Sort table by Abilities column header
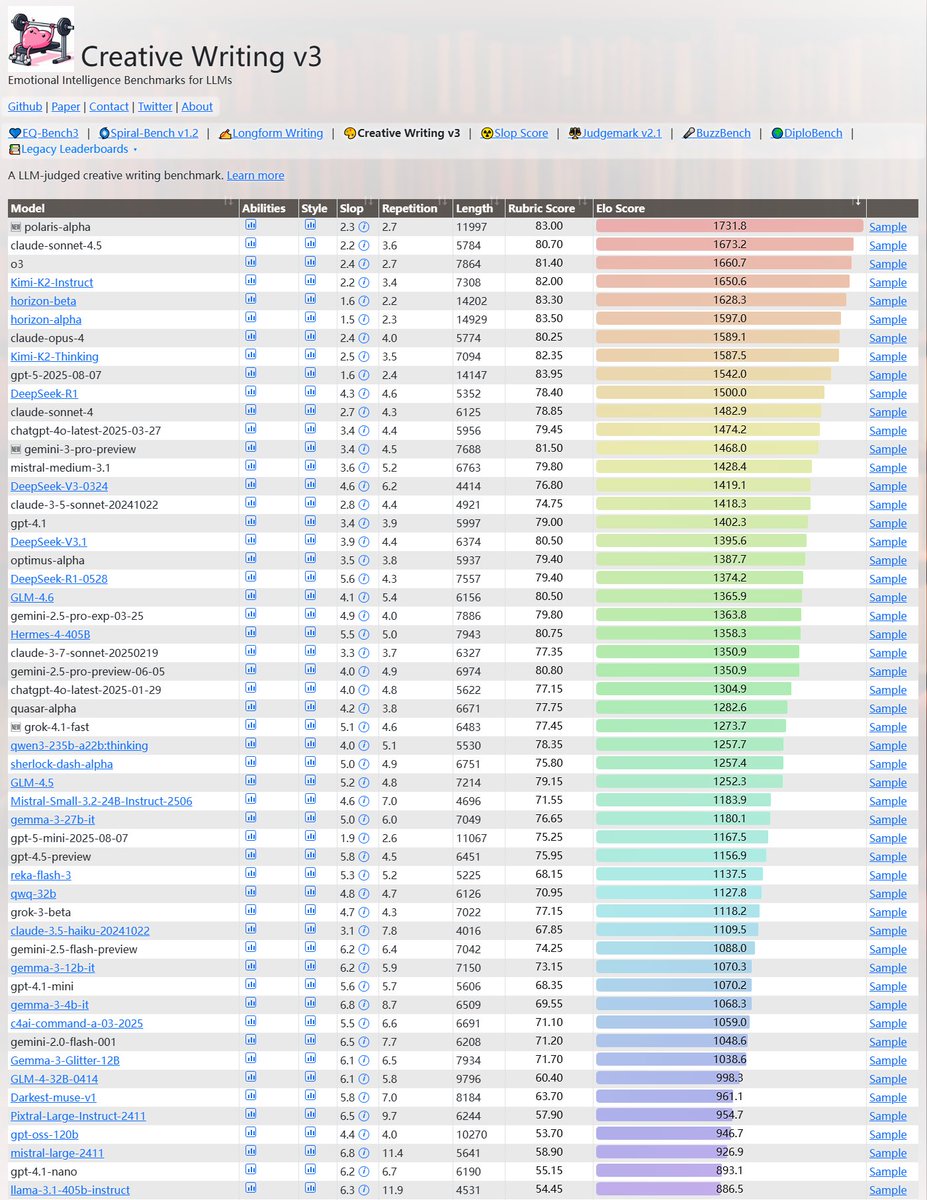 (x=268, y=208)
